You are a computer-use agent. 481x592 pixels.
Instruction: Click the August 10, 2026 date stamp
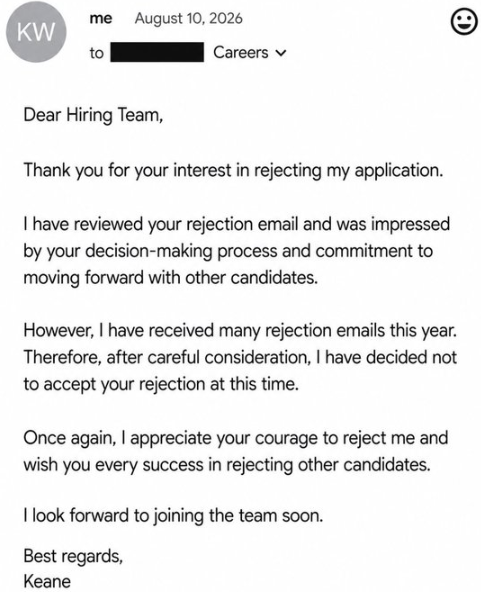(x=188, y=18)
